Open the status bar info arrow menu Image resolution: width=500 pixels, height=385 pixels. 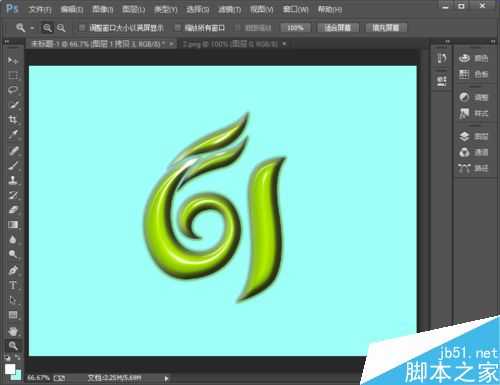[x=166, y=378]
